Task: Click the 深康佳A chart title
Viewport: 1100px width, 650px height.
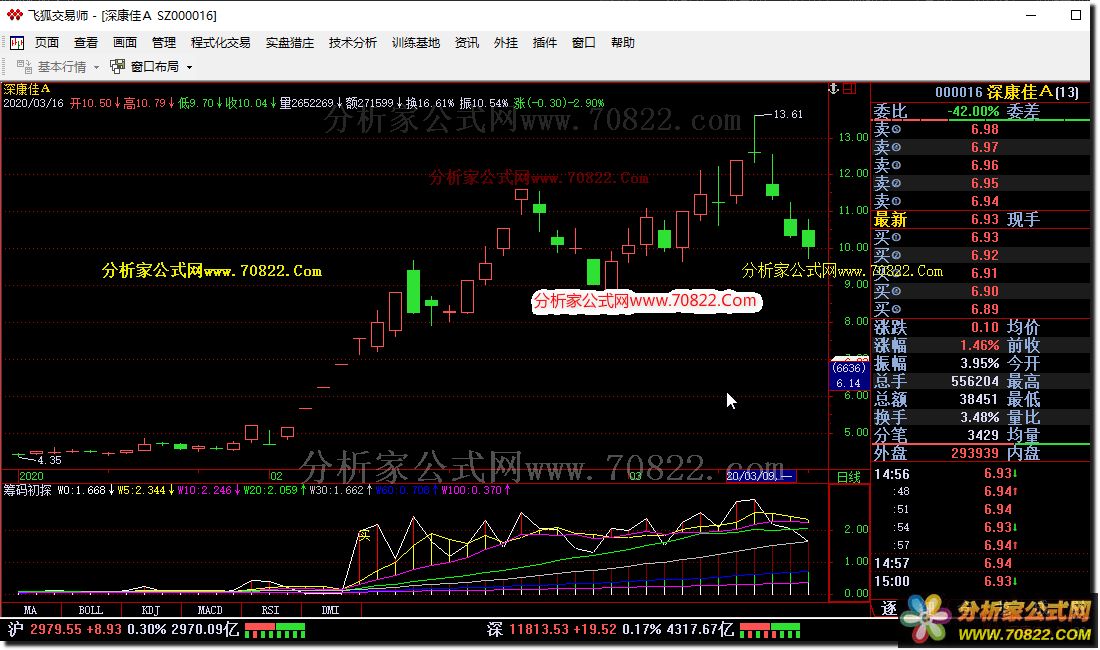Action: click(x=27, y=89)
